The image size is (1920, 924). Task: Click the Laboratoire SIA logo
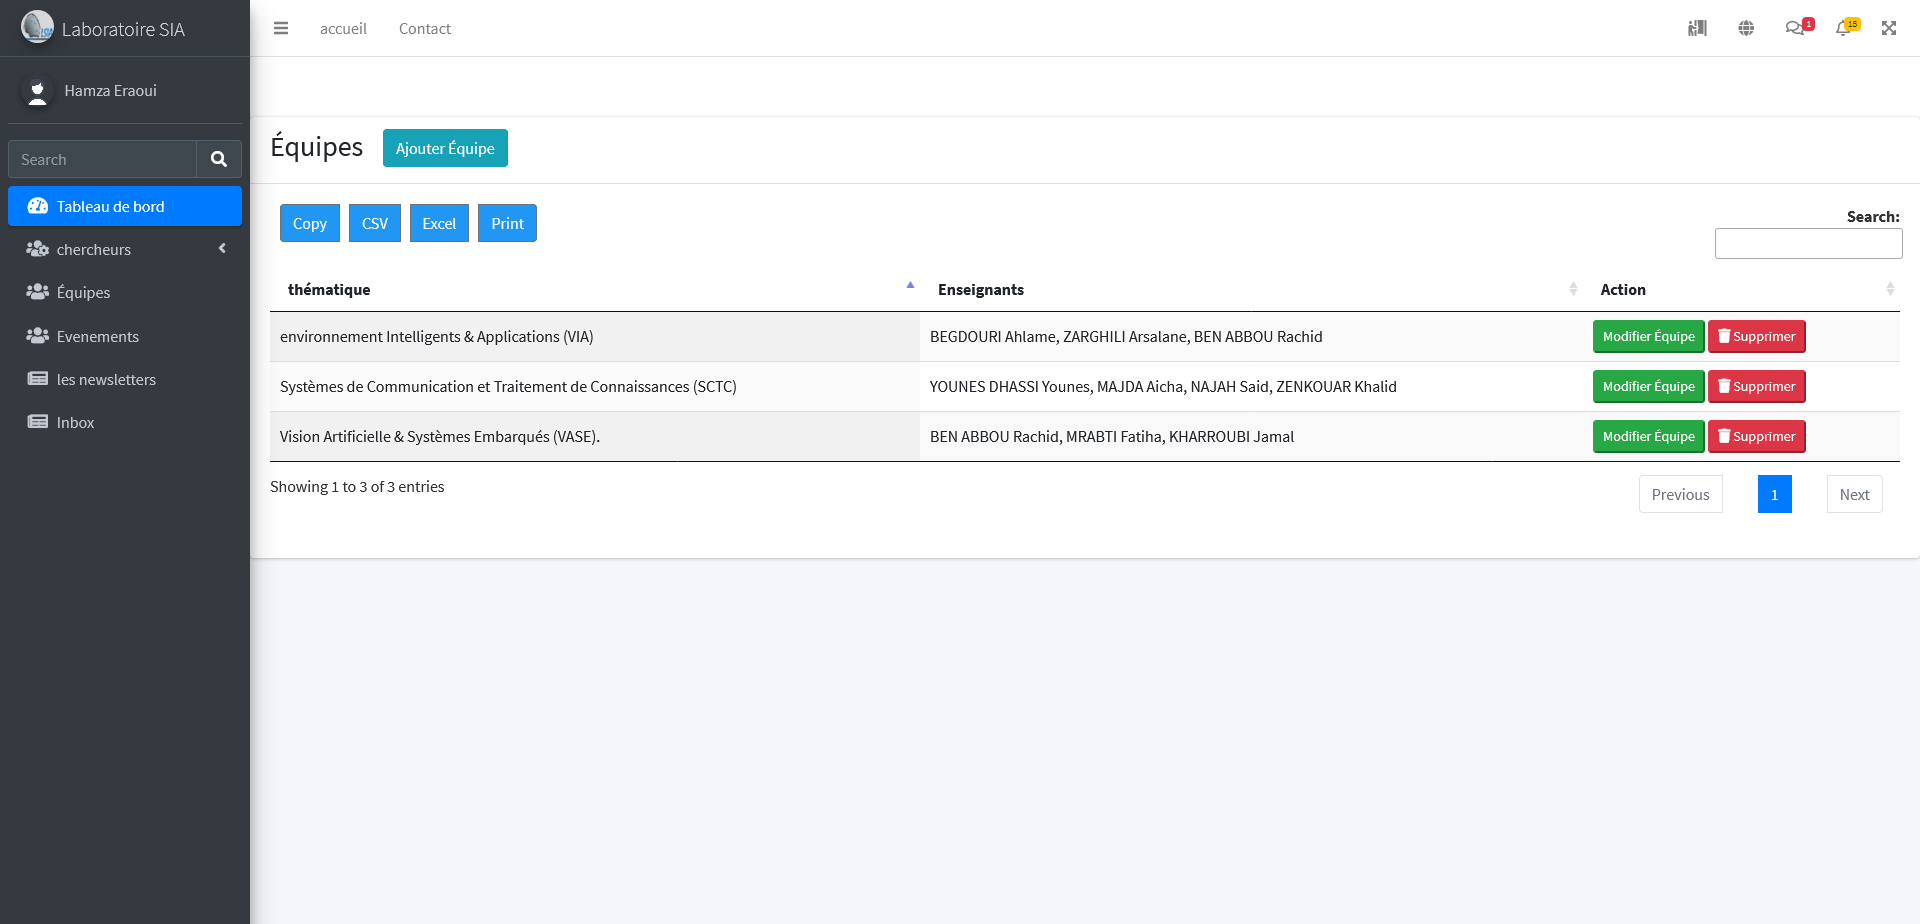[37, 27]
